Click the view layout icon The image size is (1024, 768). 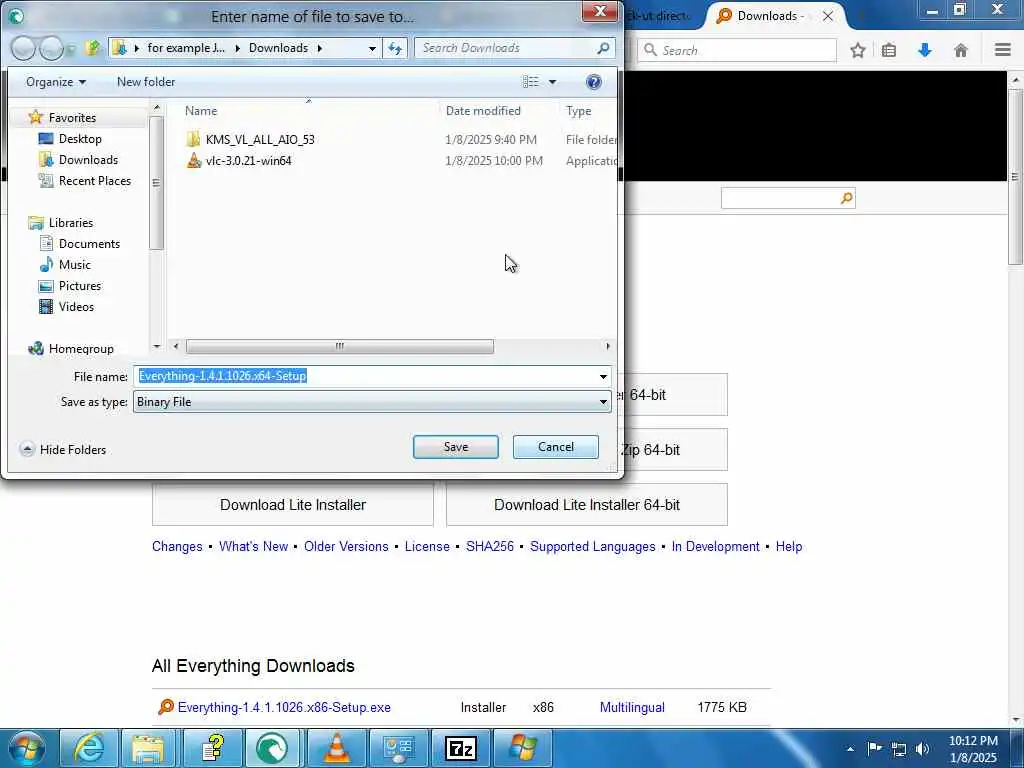(x=531, y=82)
